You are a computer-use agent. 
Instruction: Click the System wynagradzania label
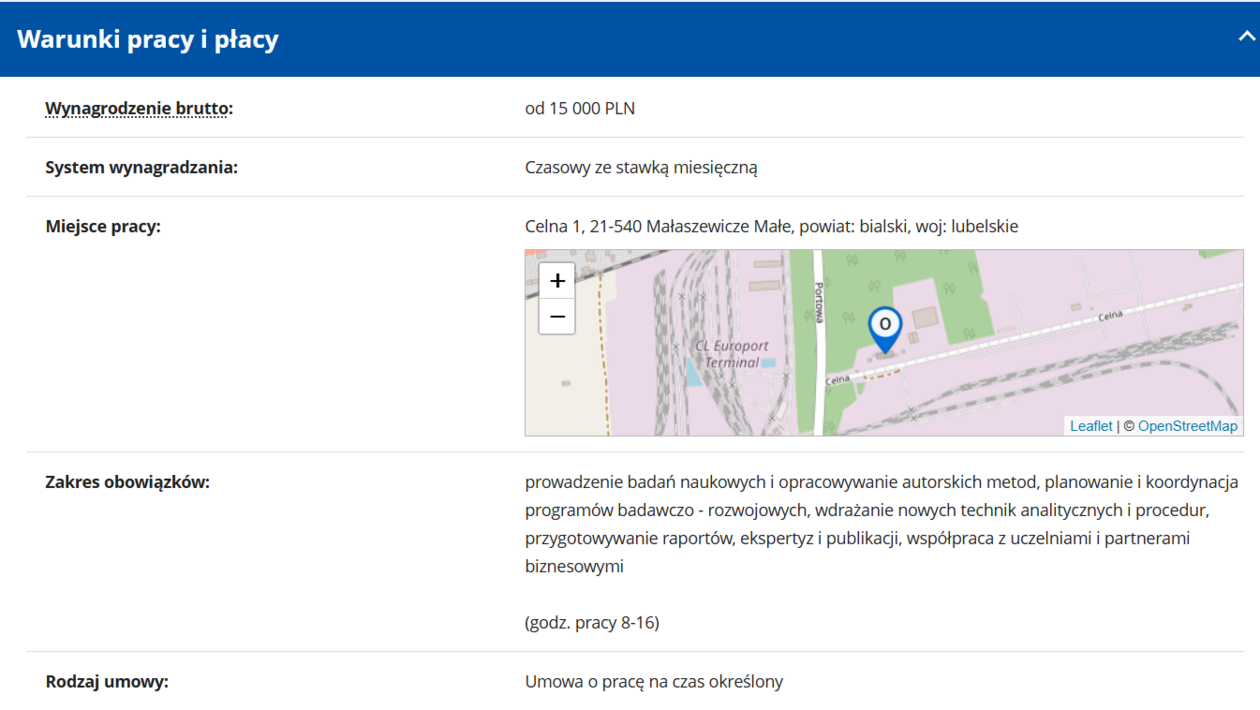[x=141, y=167]
